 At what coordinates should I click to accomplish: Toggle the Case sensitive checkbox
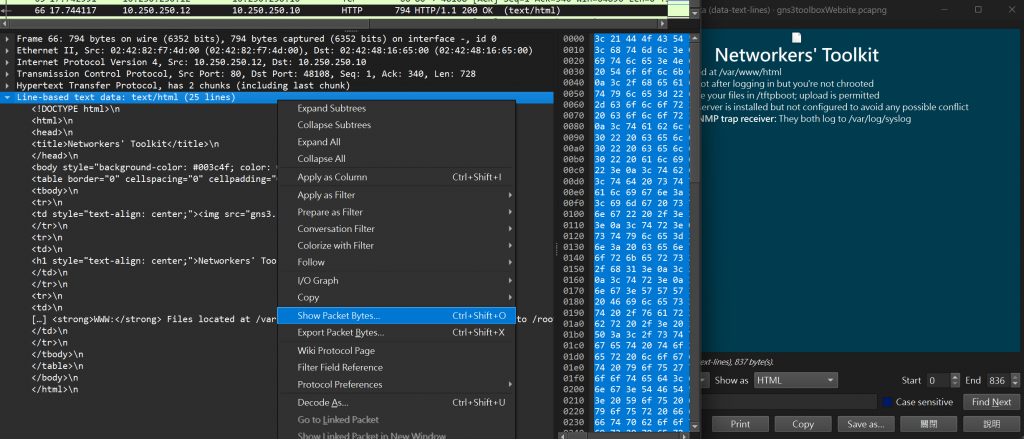(x=887, y=402)
